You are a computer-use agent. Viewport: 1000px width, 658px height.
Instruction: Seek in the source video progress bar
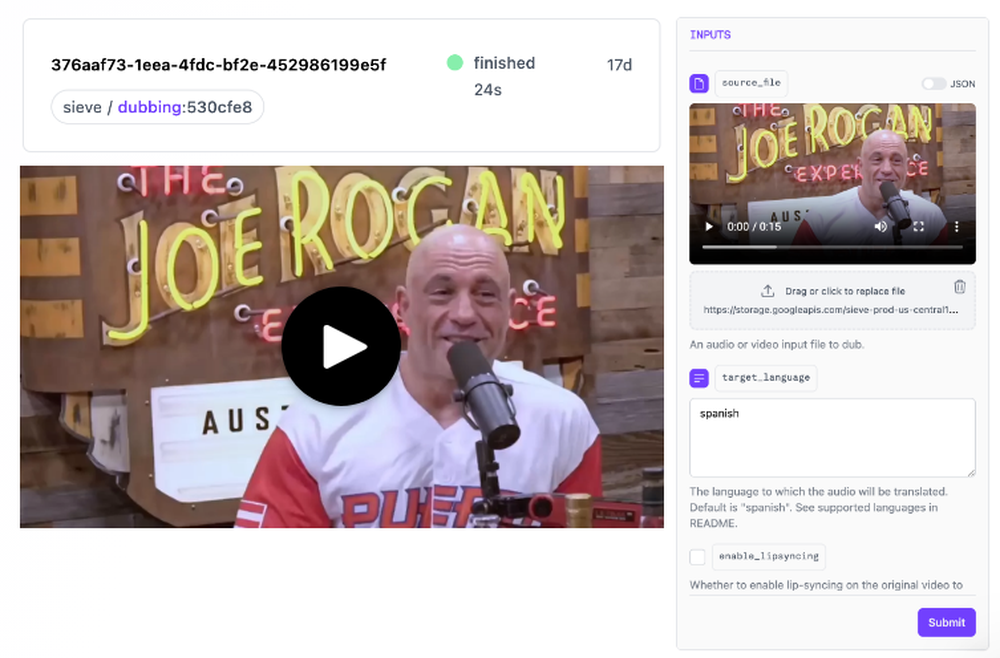[x=832, y=247]
